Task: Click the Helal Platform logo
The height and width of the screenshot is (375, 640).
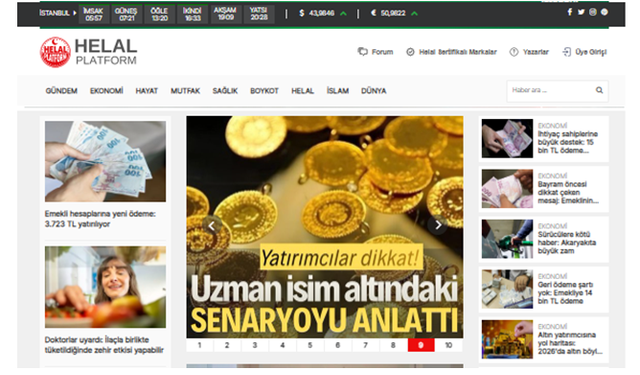Action: tap(89, 52)
